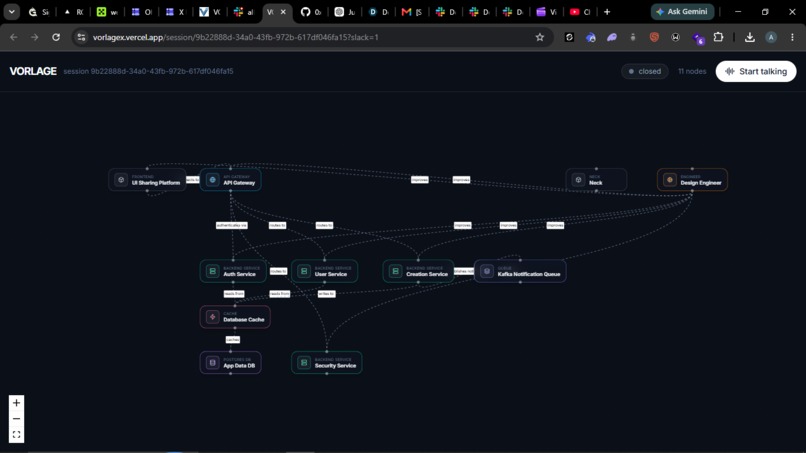Select the Creation Service node icon
This screenshot has height=453, width=806.
point(395,271)
